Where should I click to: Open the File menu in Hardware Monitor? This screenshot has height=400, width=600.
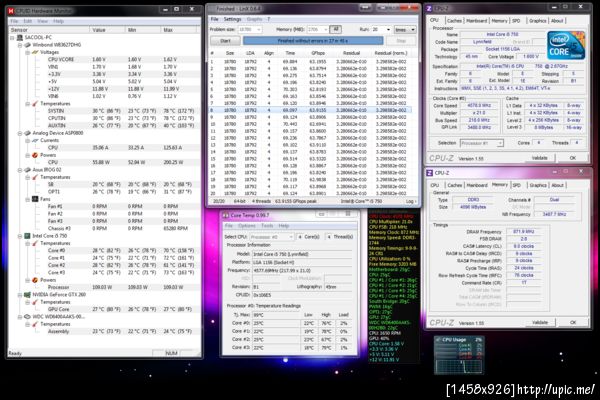14,21
